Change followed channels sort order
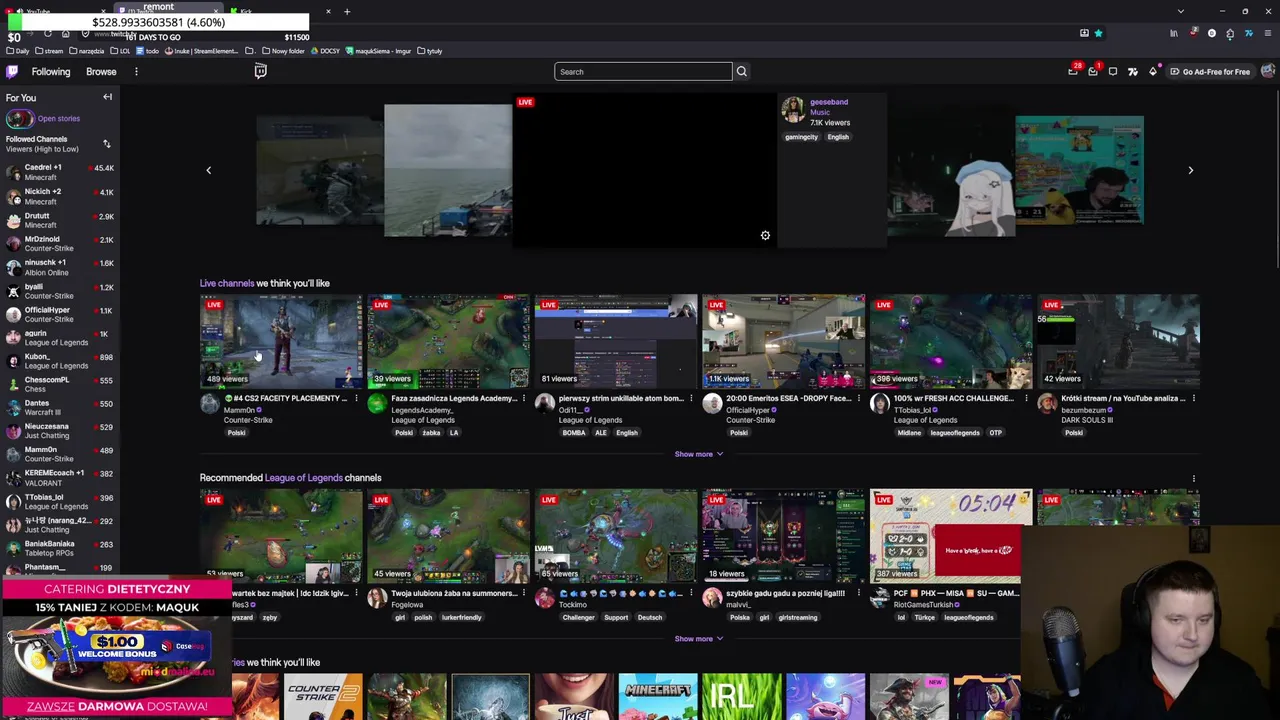Image resolution: width=1280 pixels, height=720 pixels. [107, 144]
